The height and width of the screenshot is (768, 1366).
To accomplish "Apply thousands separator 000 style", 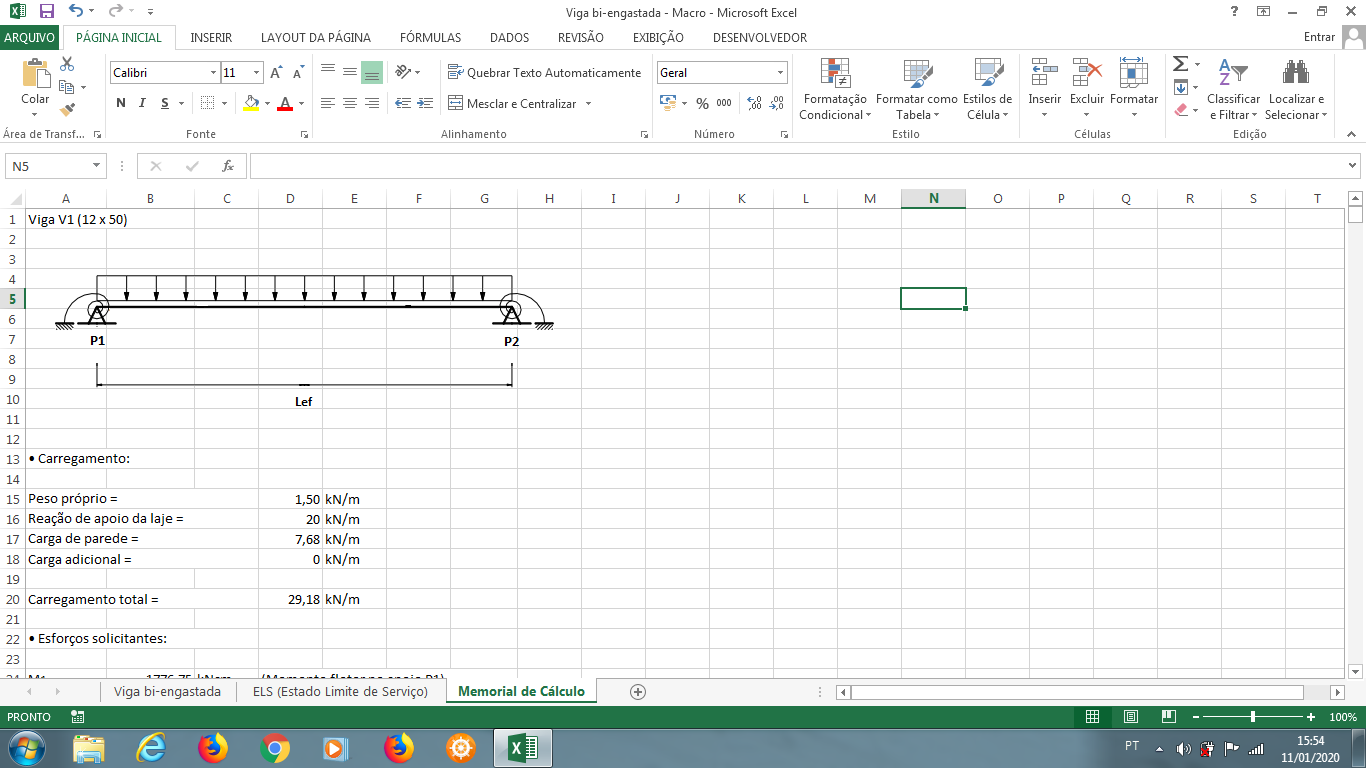I will click(x=724, y=103).
